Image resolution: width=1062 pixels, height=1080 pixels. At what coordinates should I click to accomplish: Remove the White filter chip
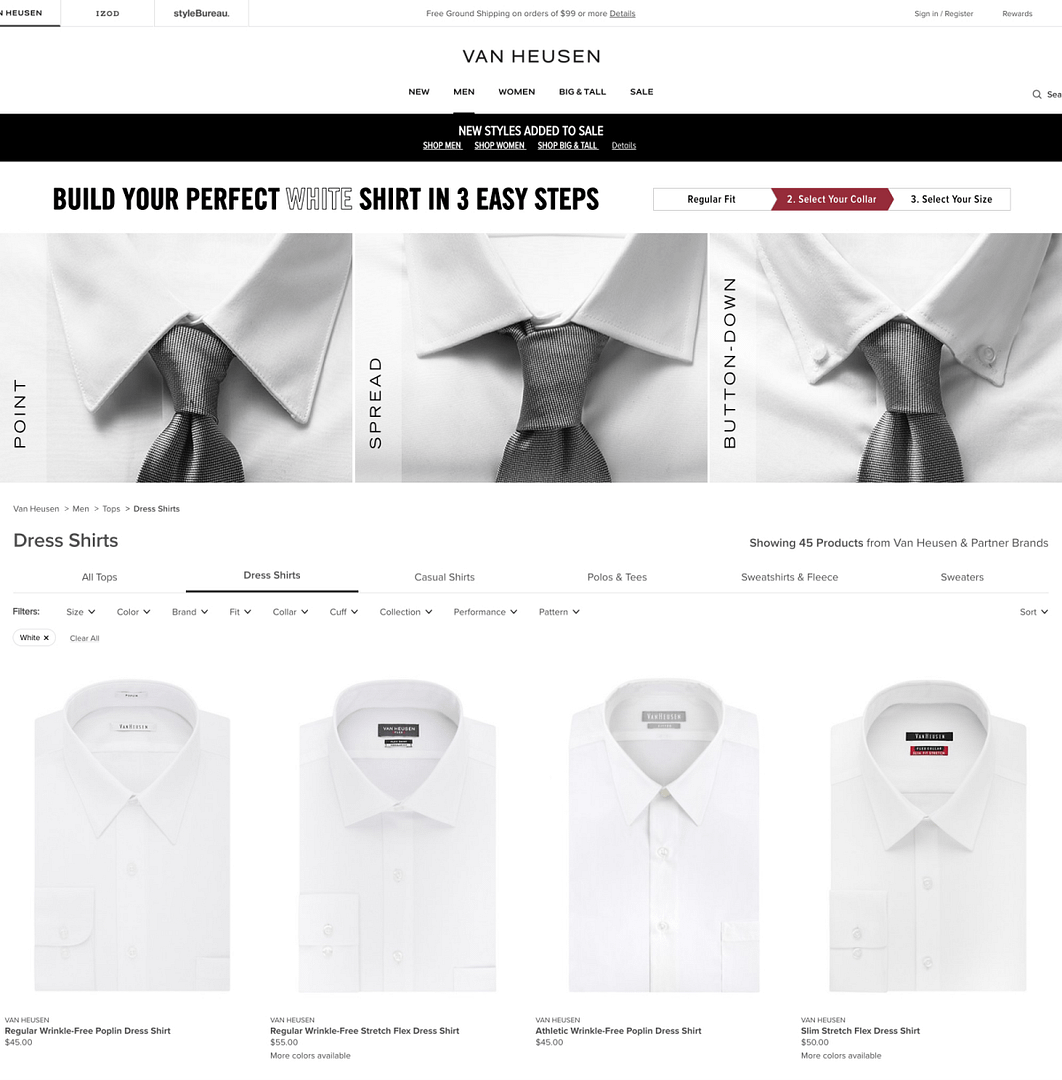click(x=46, y=638)
